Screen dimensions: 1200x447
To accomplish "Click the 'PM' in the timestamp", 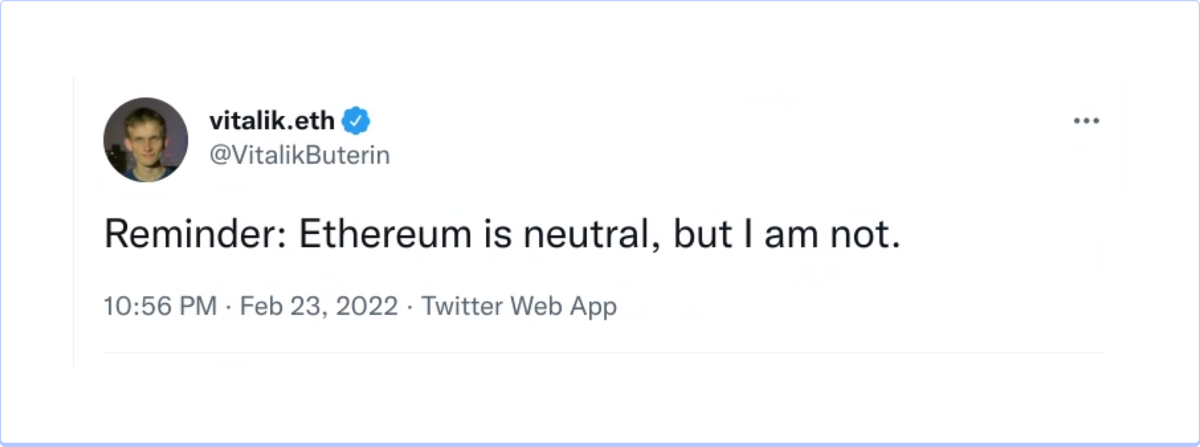I will 198,306.
